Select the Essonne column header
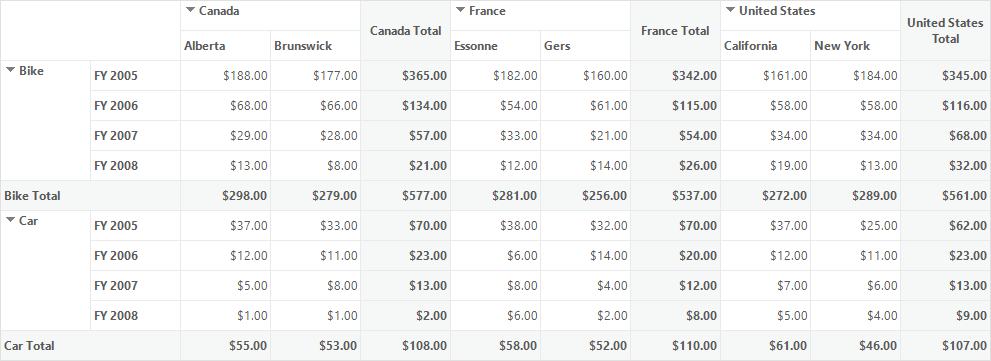Screen dimensions: 991x361 click(x=496, y=46)
